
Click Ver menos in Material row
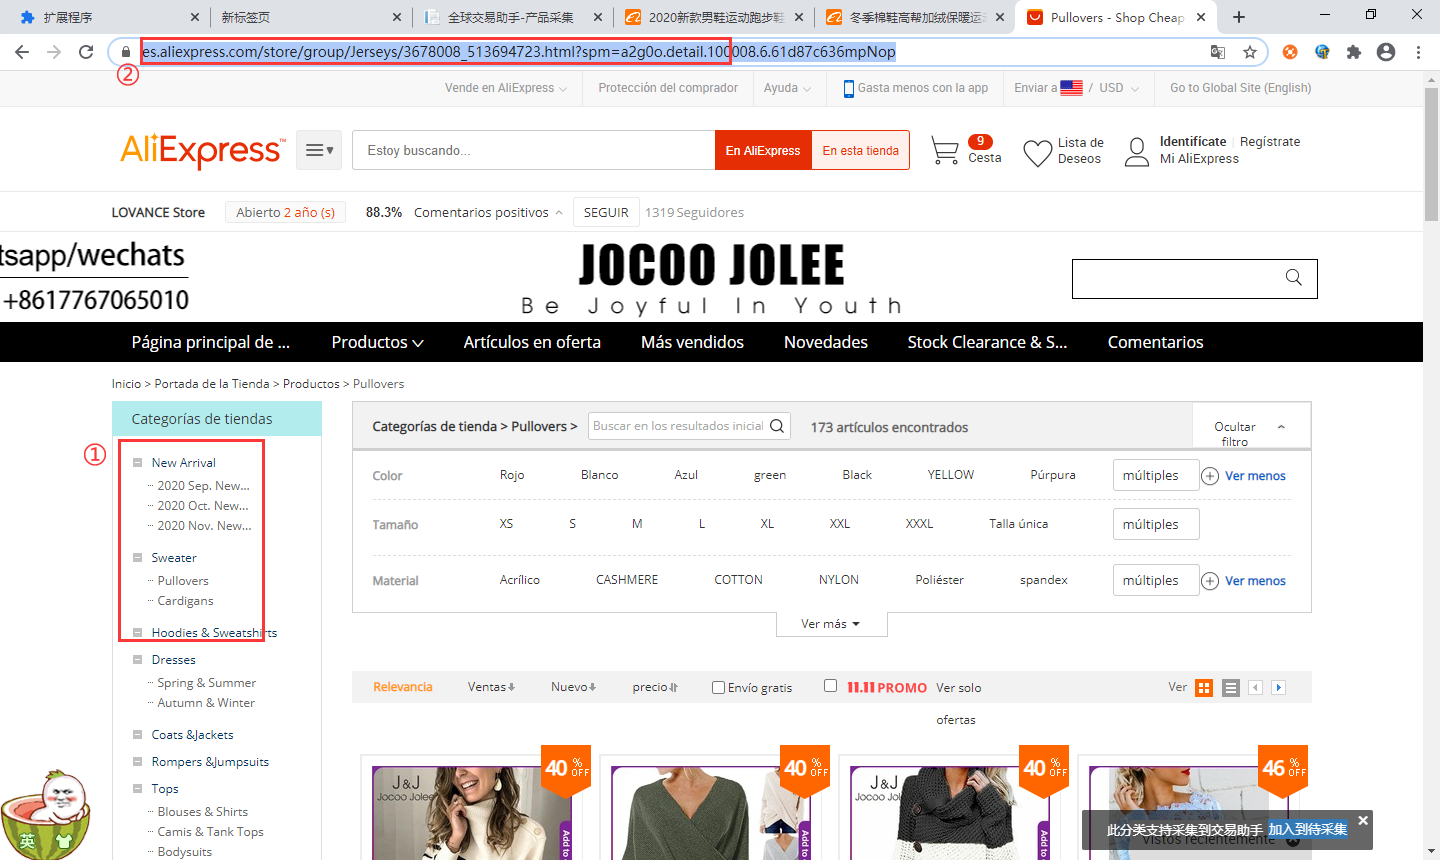(1255, 581)
